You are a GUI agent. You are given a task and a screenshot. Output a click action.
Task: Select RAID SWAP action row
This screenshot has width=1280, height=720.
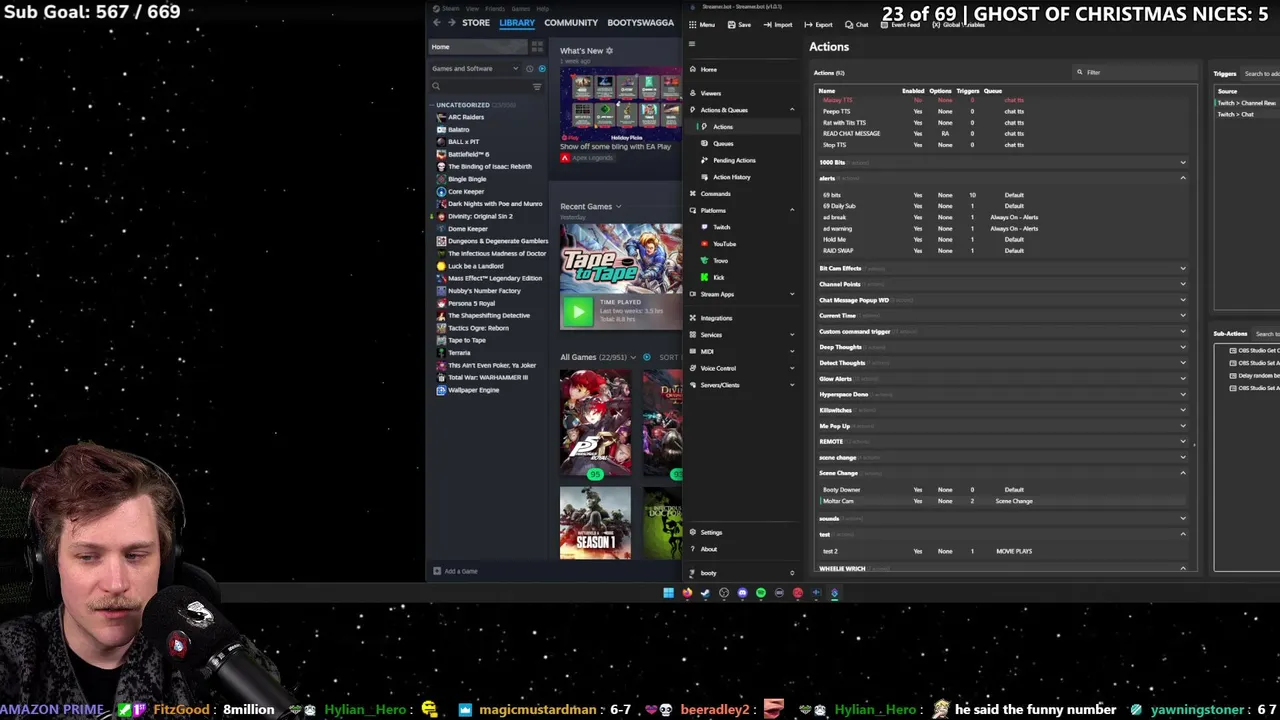(1002, 251)
